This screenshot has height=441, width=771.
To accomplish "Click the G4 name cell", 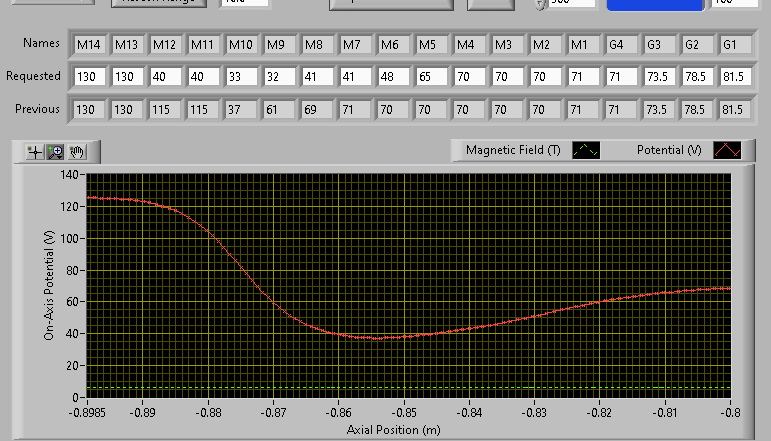I will tap(622, 45).
